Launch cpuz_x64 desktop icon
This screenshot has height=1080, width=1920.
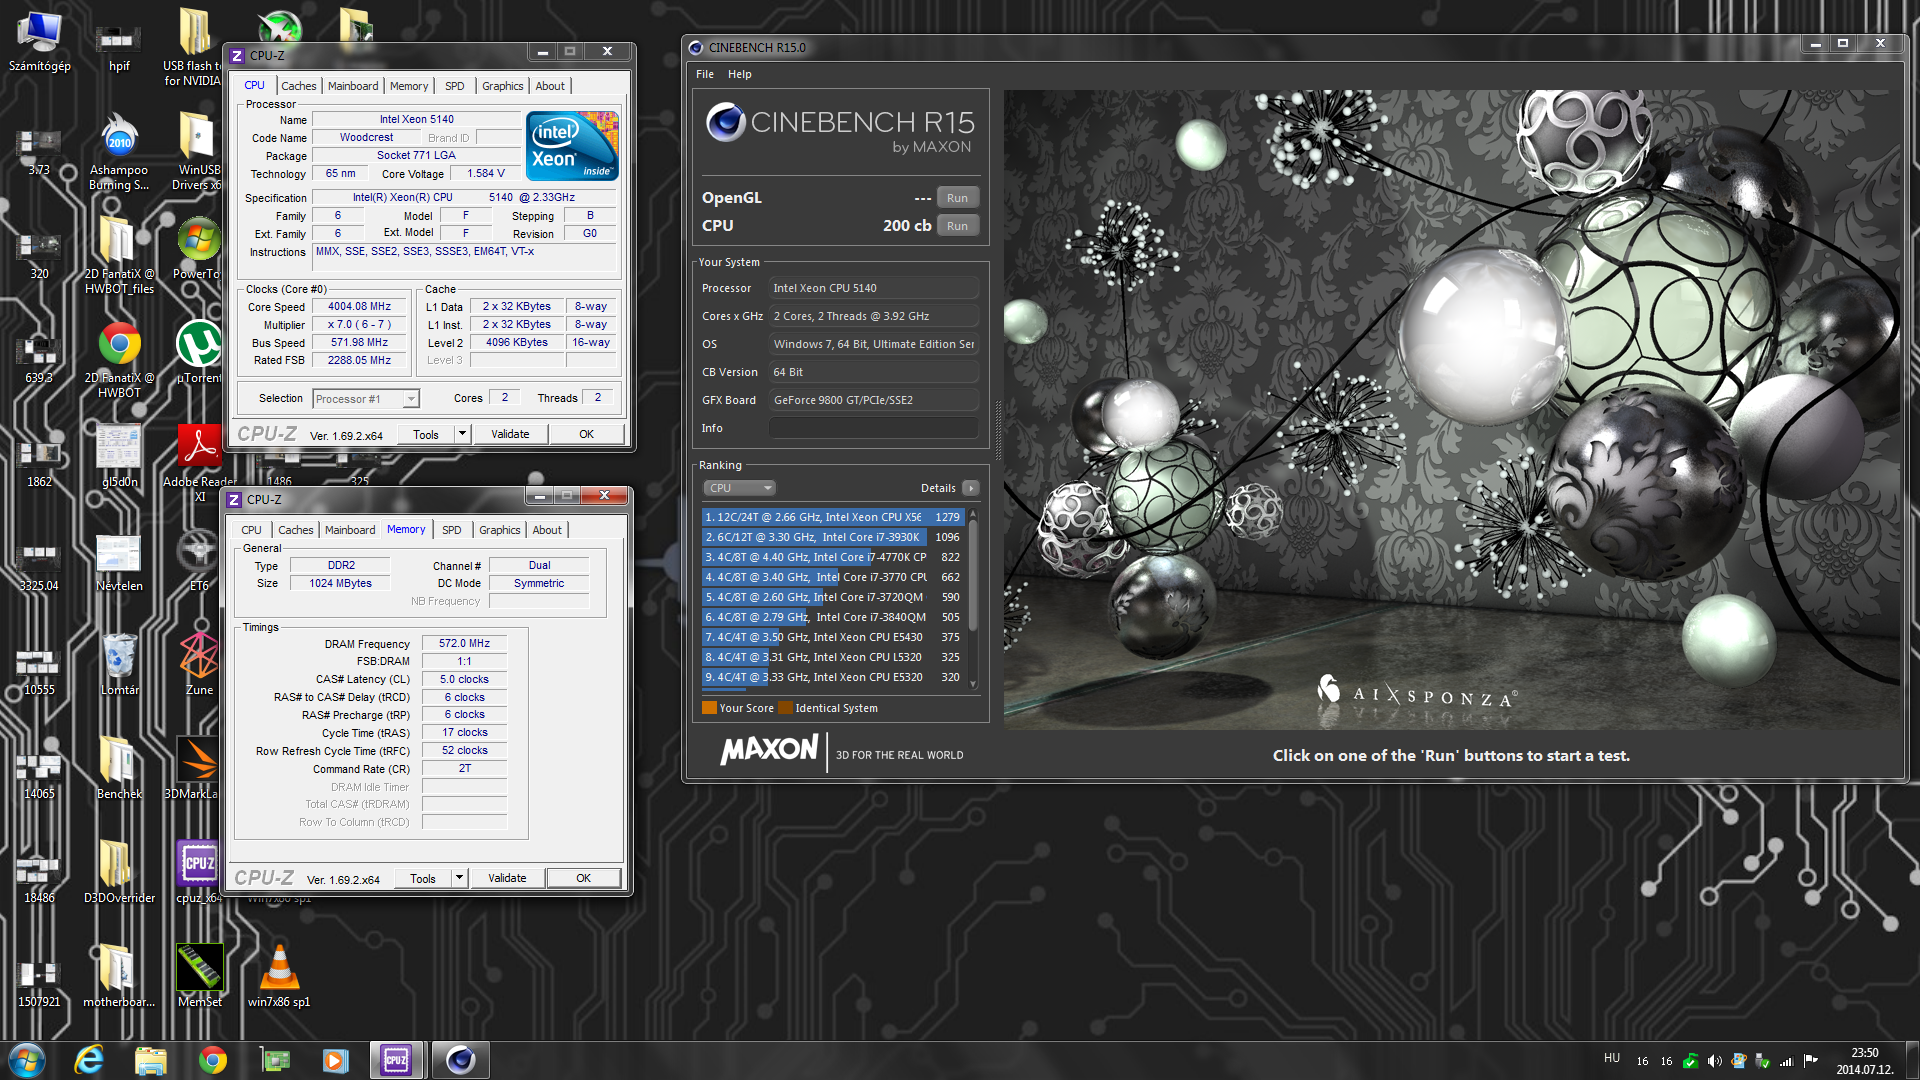pyautogui.click(x=199, y=873)
